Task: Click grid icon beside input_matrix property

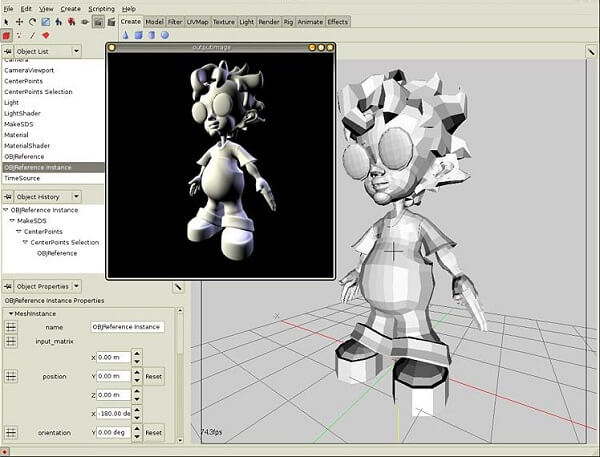Action: (x=11, y=341)
